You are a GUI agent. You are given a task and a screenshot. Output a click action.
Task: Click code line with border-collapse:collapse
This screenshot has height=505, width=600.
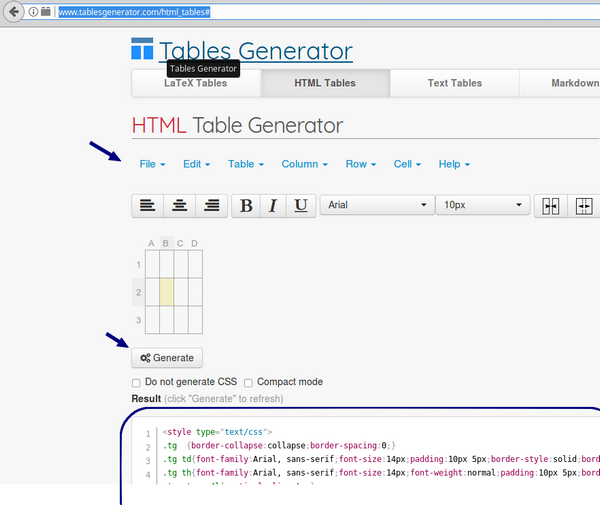tap(279, 446)
